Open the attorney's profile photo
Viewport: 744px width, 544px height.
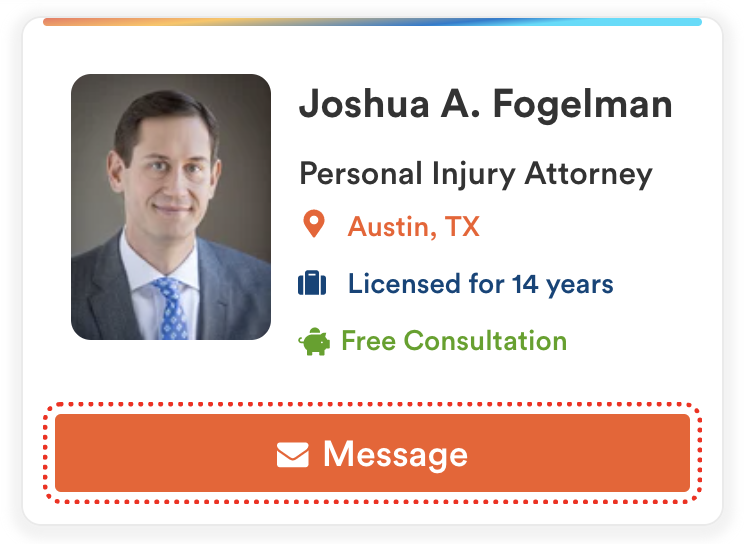click(x=171, y=207)
